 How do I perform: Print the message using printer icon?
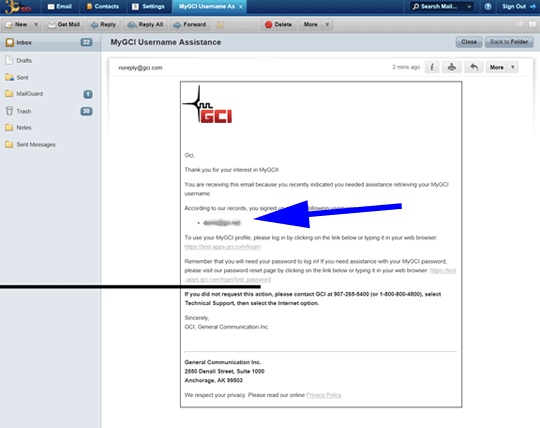point(451,67)
